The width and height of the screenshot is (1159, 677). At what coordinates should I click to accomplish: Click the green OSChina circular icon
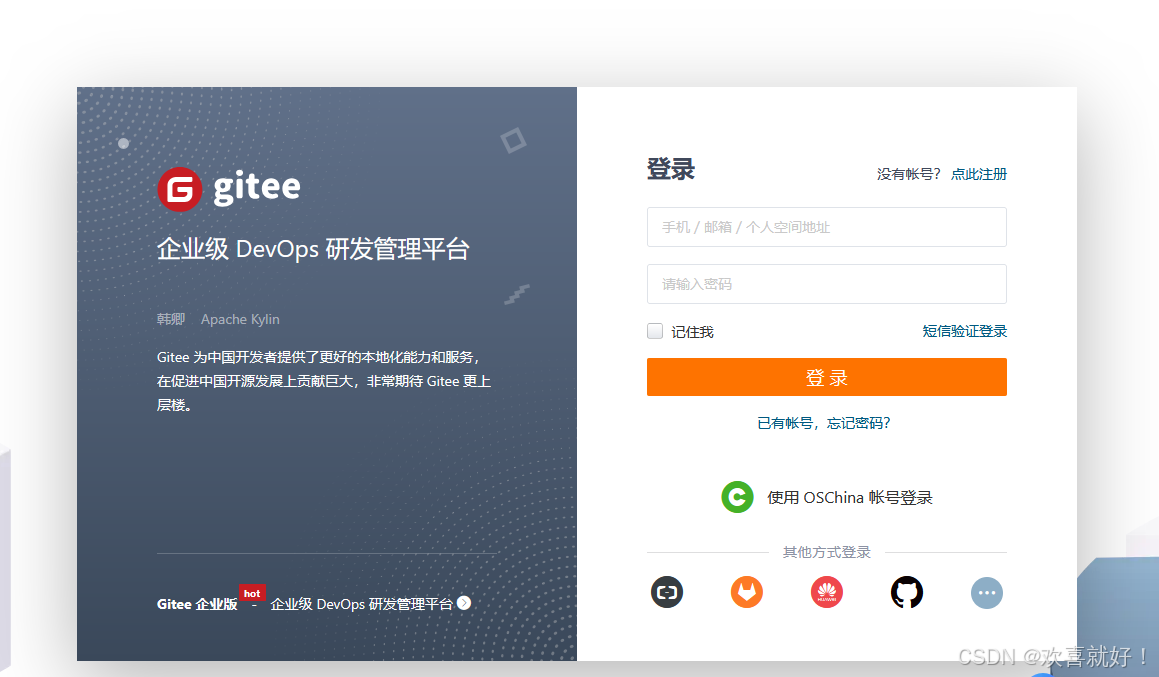[x=737, y=497]
